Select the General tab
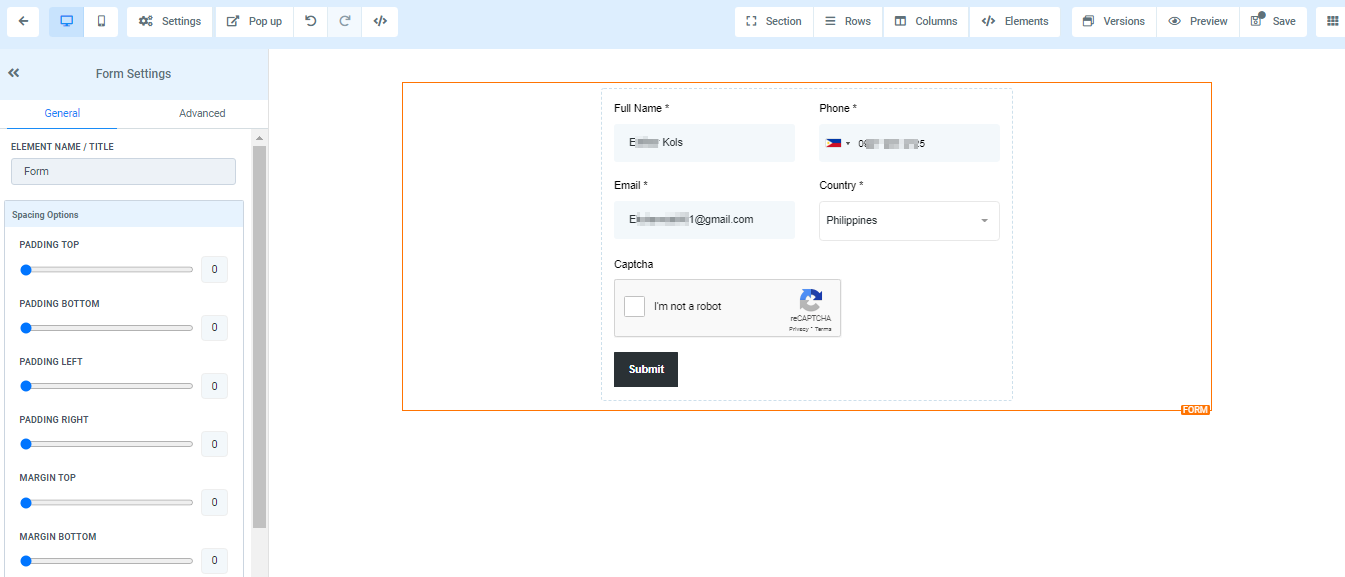Image resolution: width=1345 pixels, height=577 pixels. (x=62, y=113)
